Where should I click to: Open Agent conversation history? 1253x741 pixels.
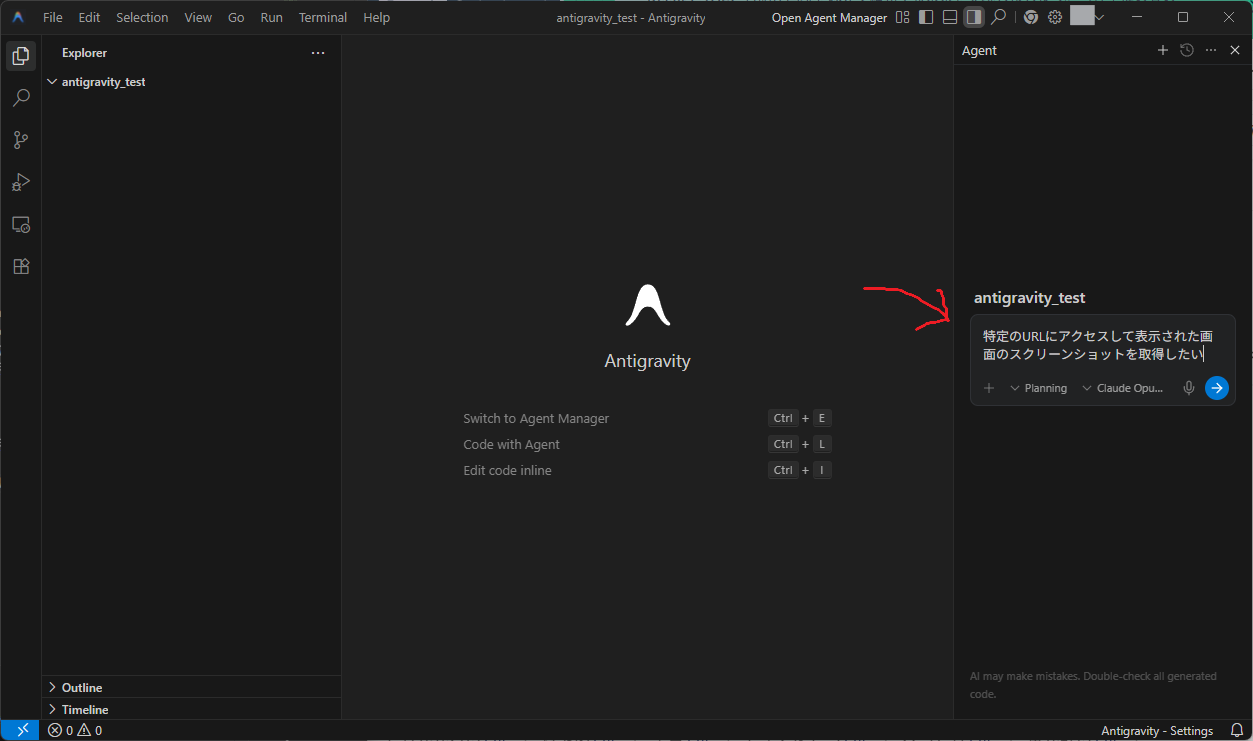tap(1187, 50)
